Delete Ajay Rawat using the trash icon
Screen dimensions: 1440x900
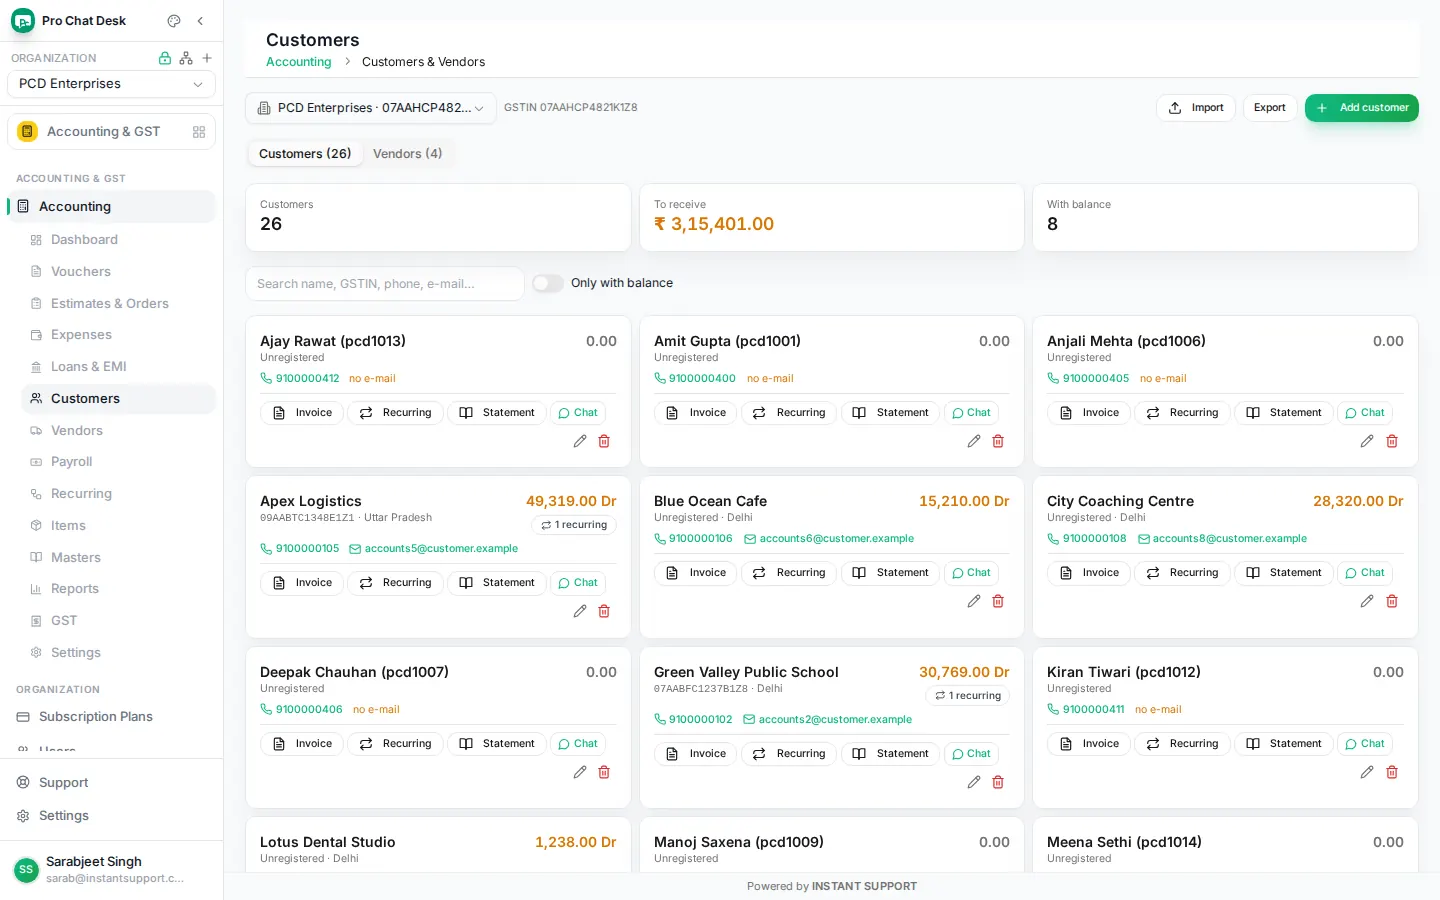point(604,441)
